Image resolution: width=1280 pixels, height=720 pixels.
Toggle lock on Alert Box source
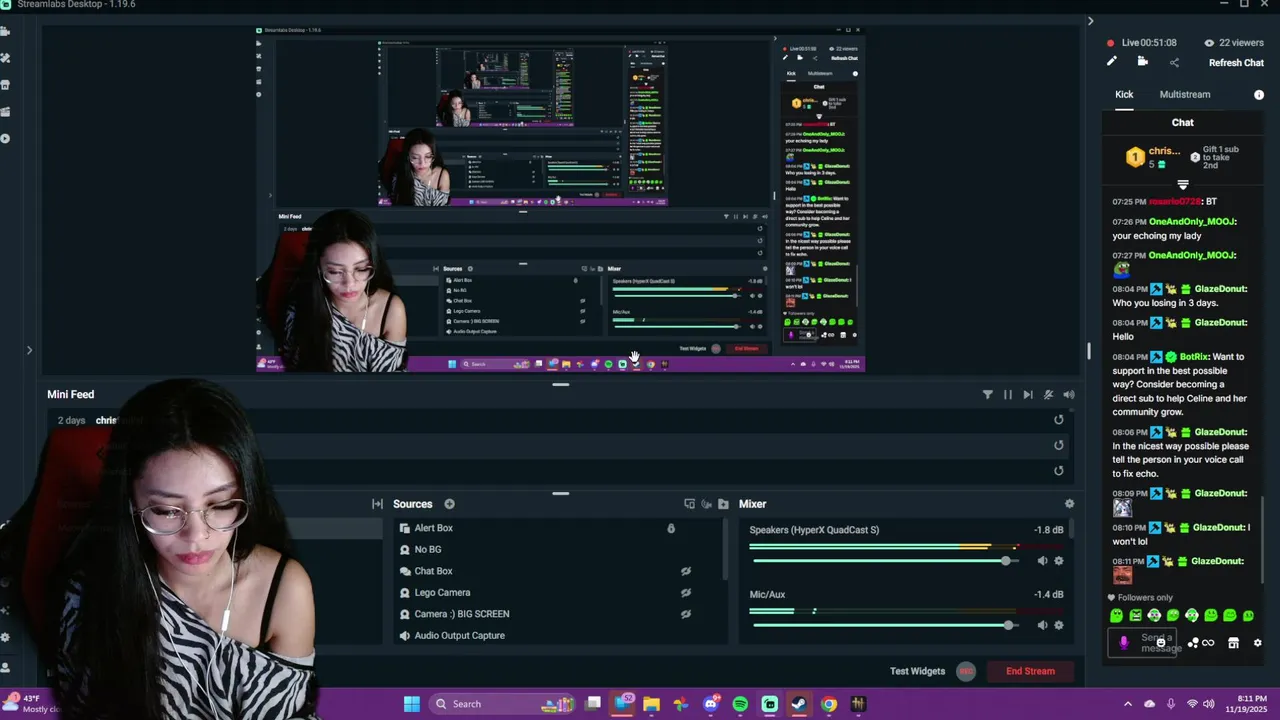(671, 528)
